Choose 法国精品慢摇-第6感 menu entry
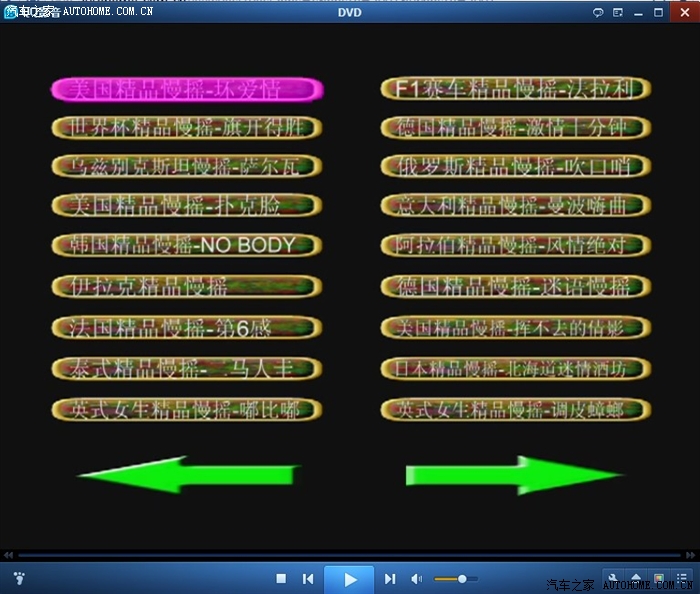Screen dimensions: 700x594 coord(187,327)
